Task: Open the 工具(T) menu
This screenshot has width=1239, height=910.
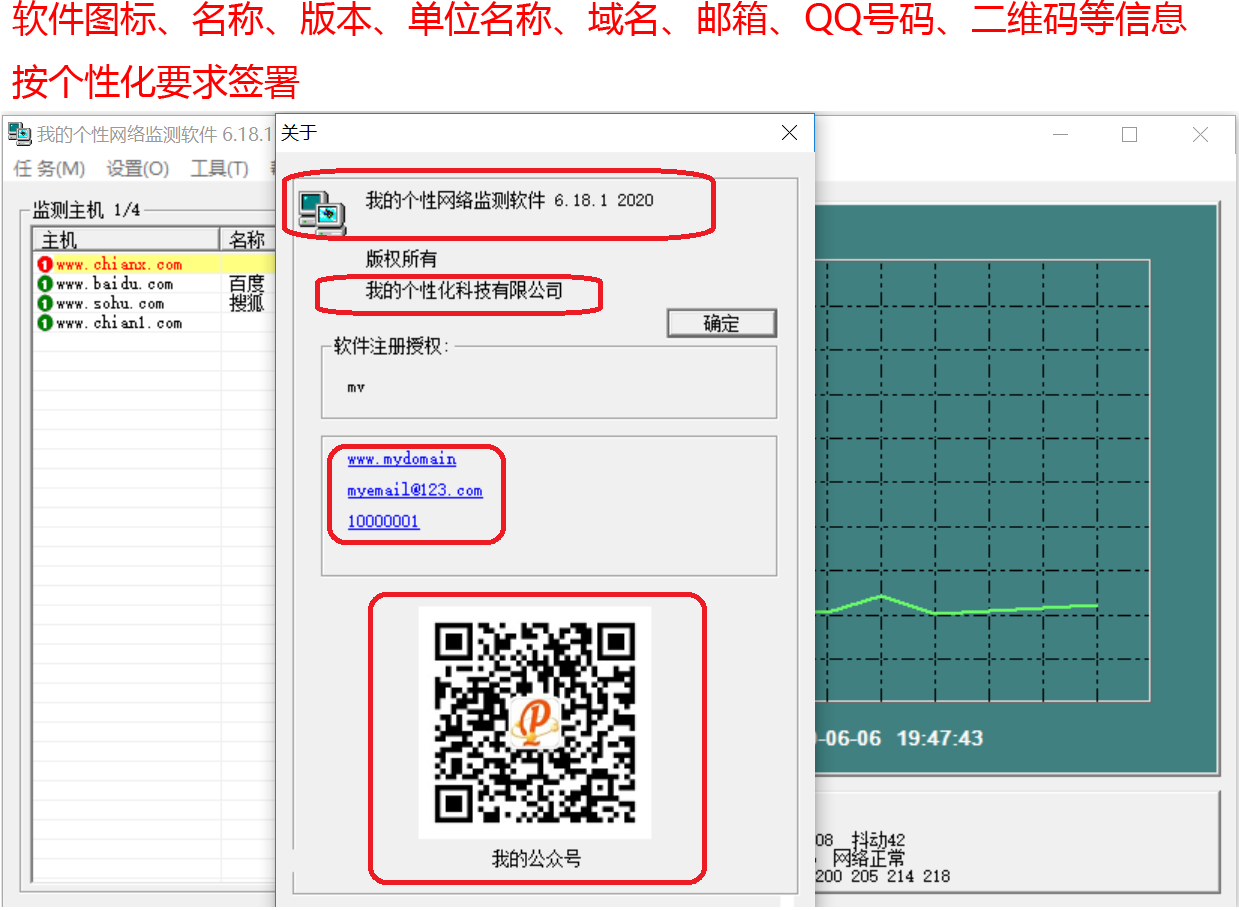Action: pos(219,169)
